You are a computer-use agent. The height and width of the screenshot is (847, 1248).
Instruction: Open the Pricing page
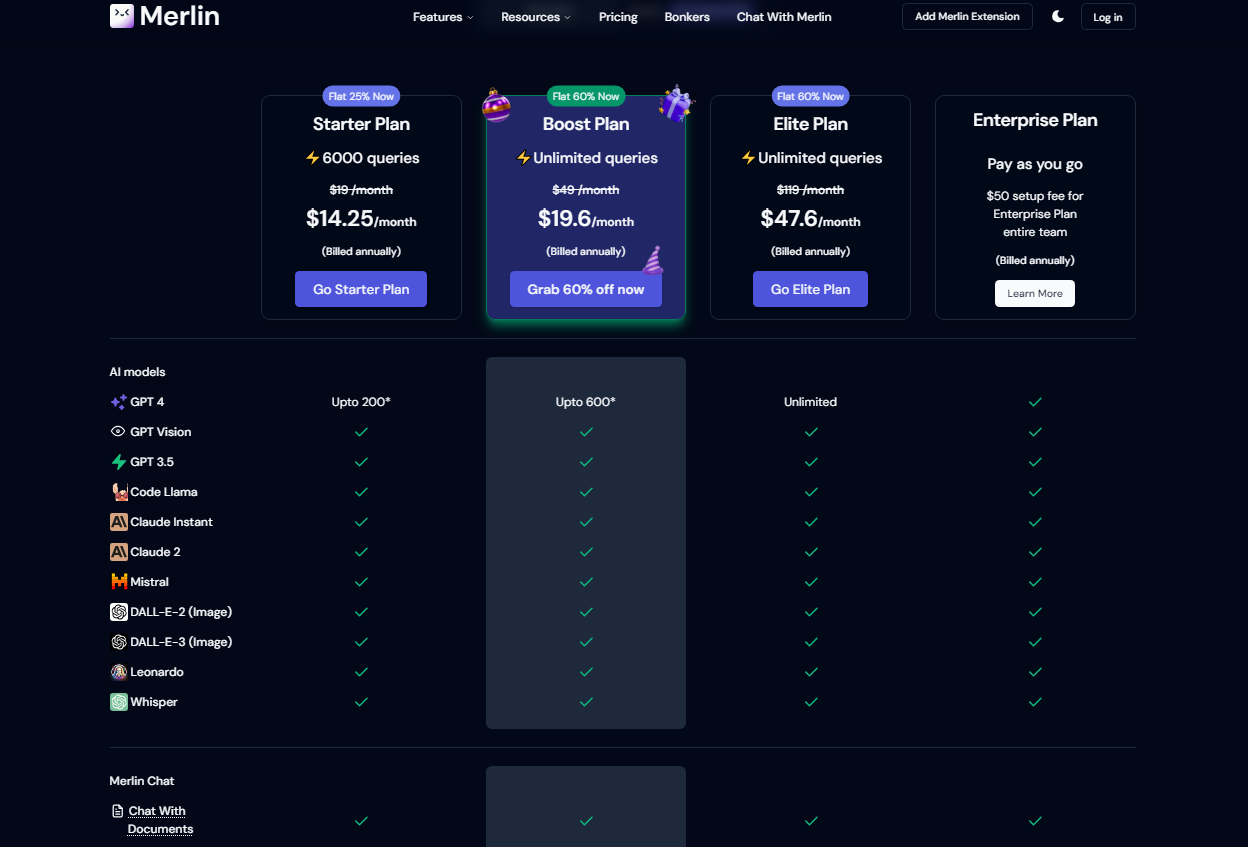618,17
